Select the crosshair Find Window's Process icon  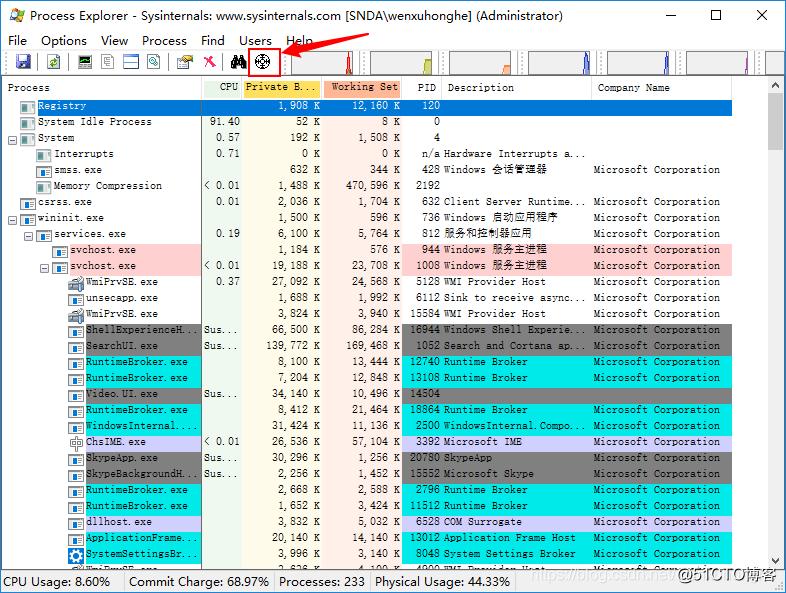(x=263, y=62)
